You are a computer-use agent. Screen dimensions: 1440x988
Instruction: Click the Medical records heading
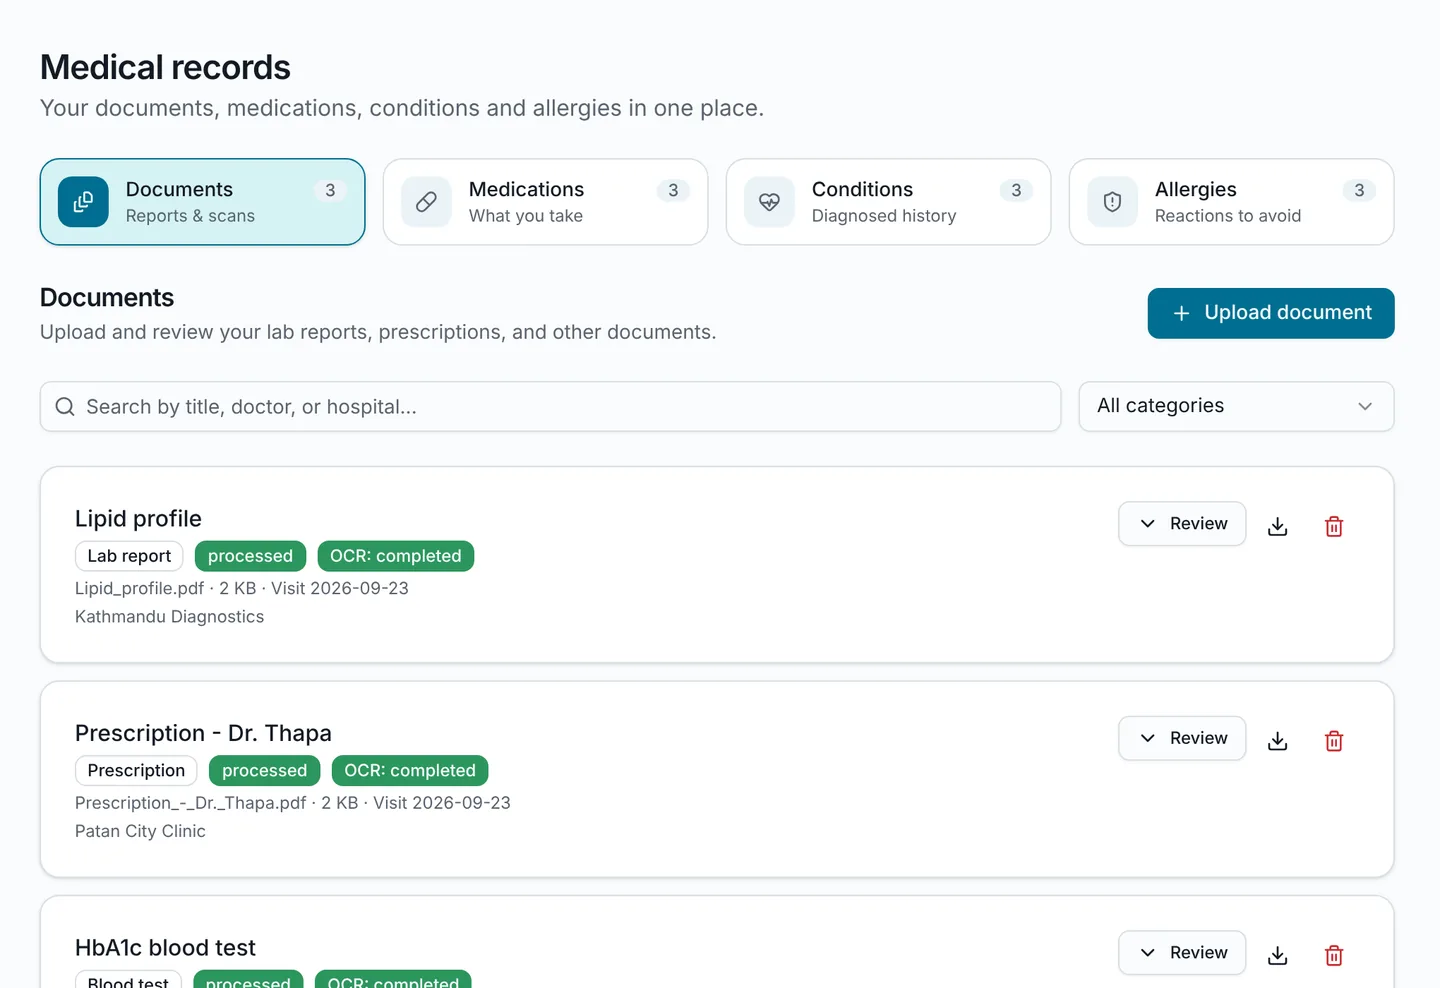pyautogui.click(x=165, y=67)
